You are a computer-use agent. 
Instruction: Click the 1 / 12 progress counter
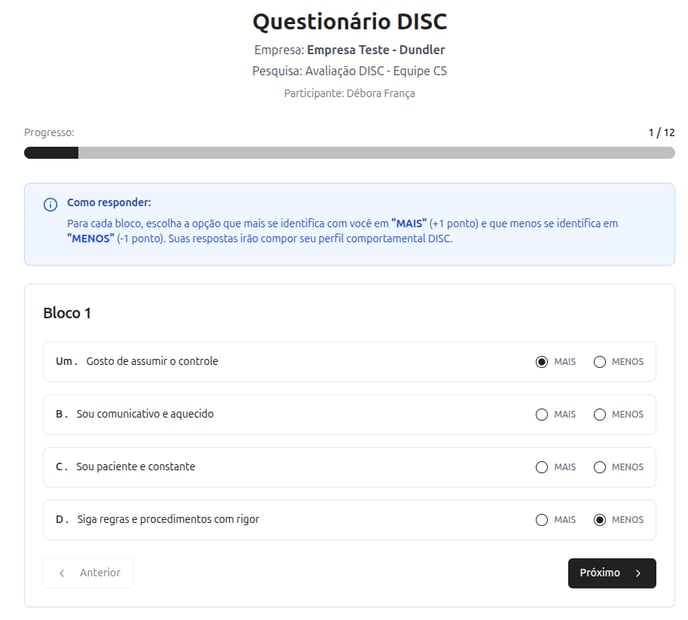pyautogui.click(x=662, y=133)
